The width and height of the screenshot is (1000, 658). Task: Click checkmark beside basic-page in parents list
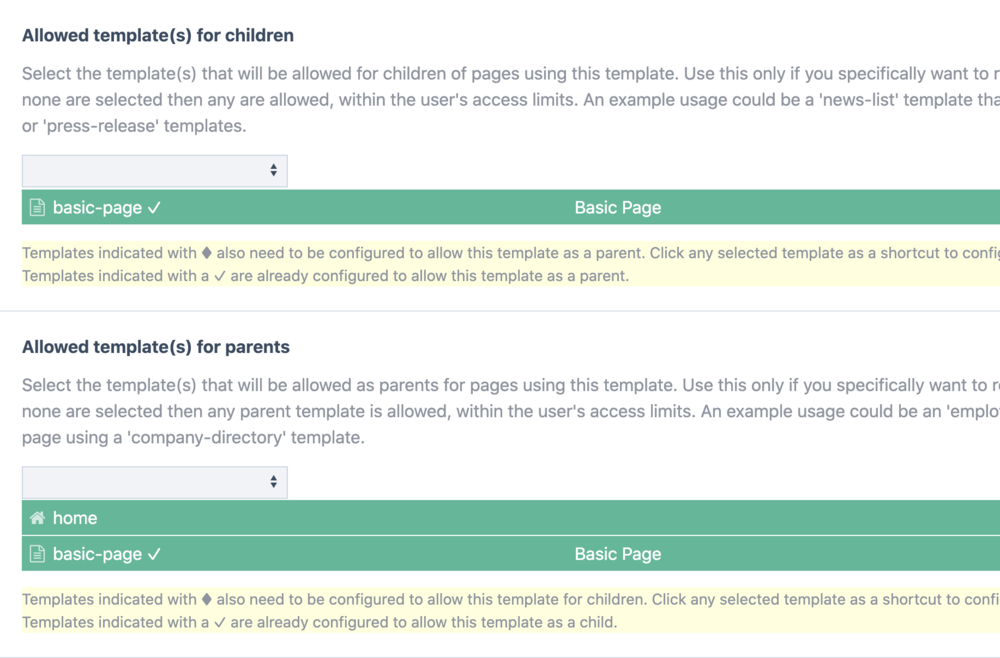point(154,554)
